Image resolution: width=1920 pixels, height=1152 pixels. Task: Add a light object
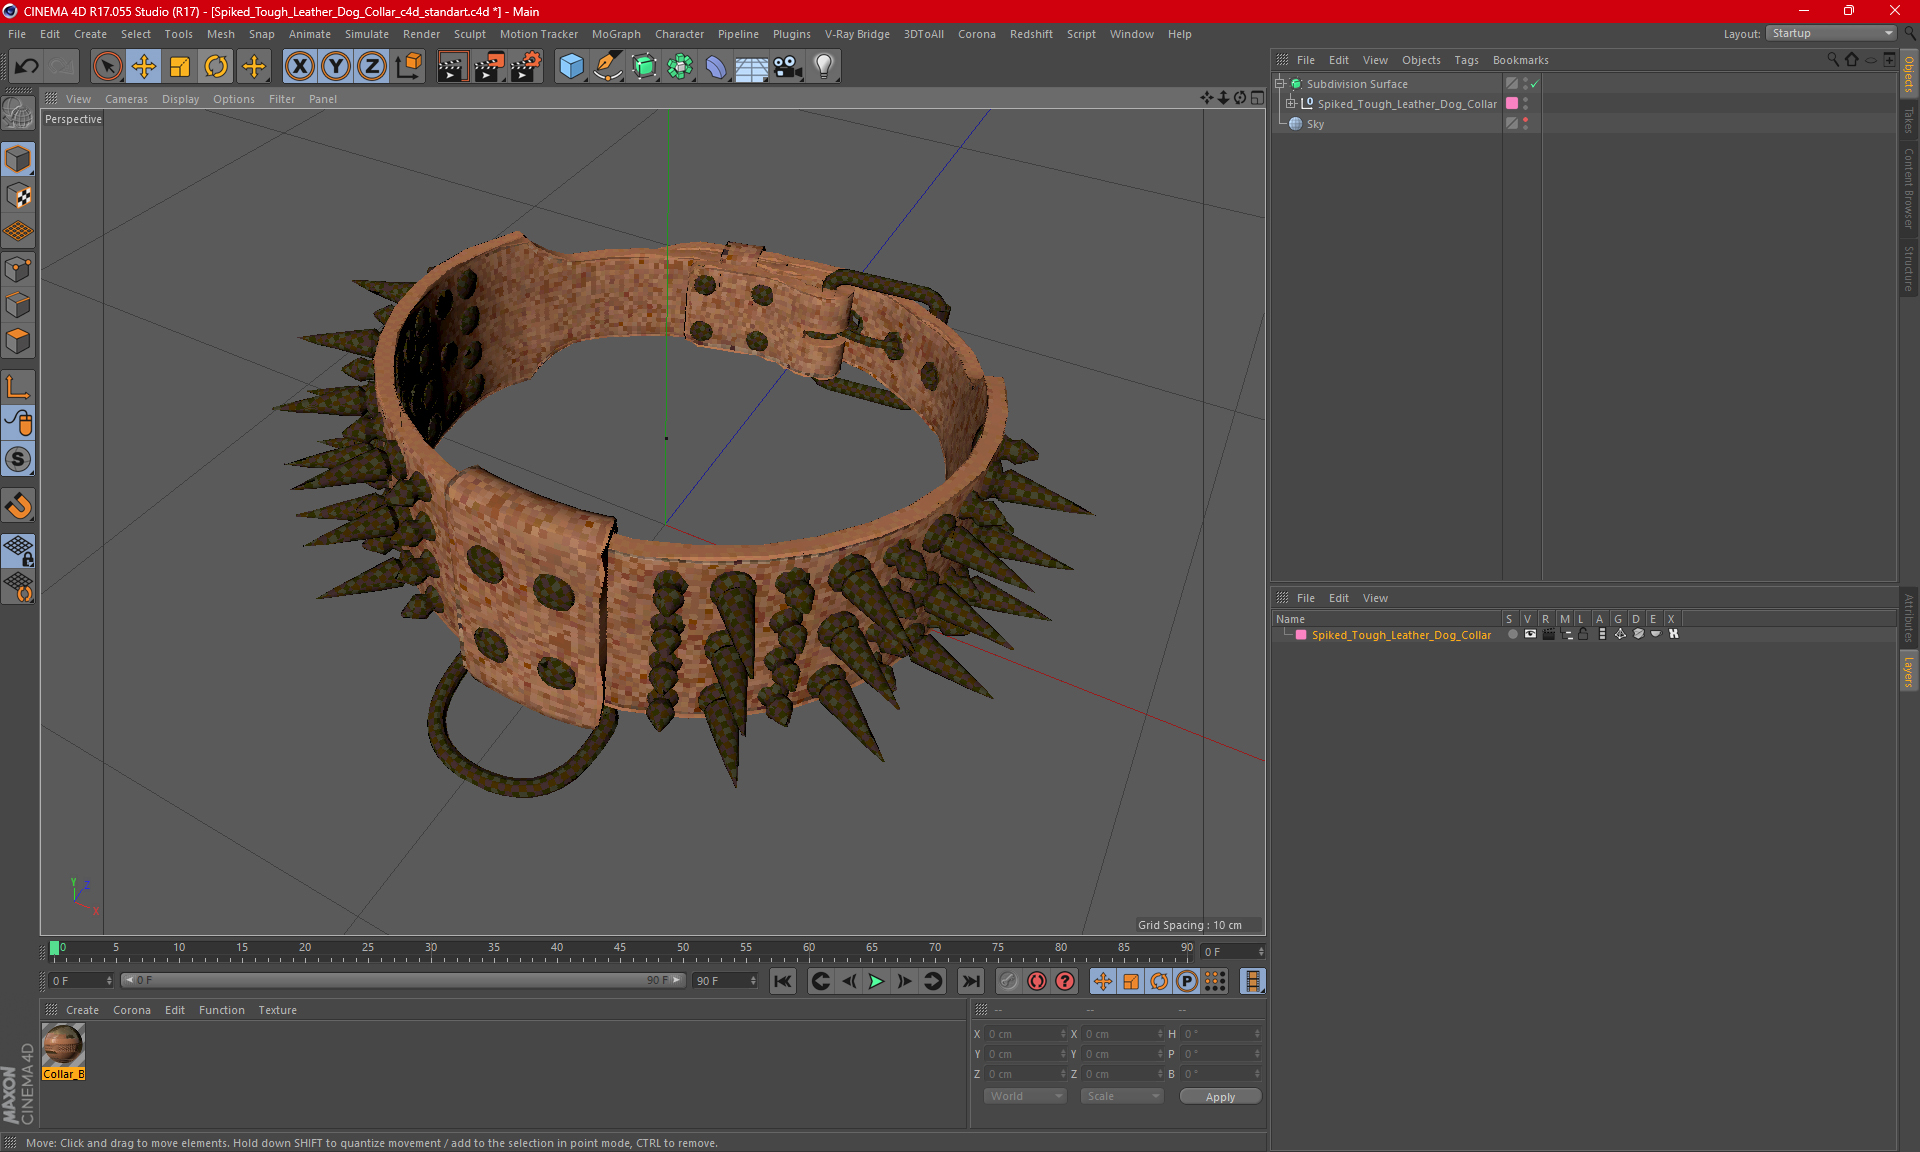tap(823, 67)
